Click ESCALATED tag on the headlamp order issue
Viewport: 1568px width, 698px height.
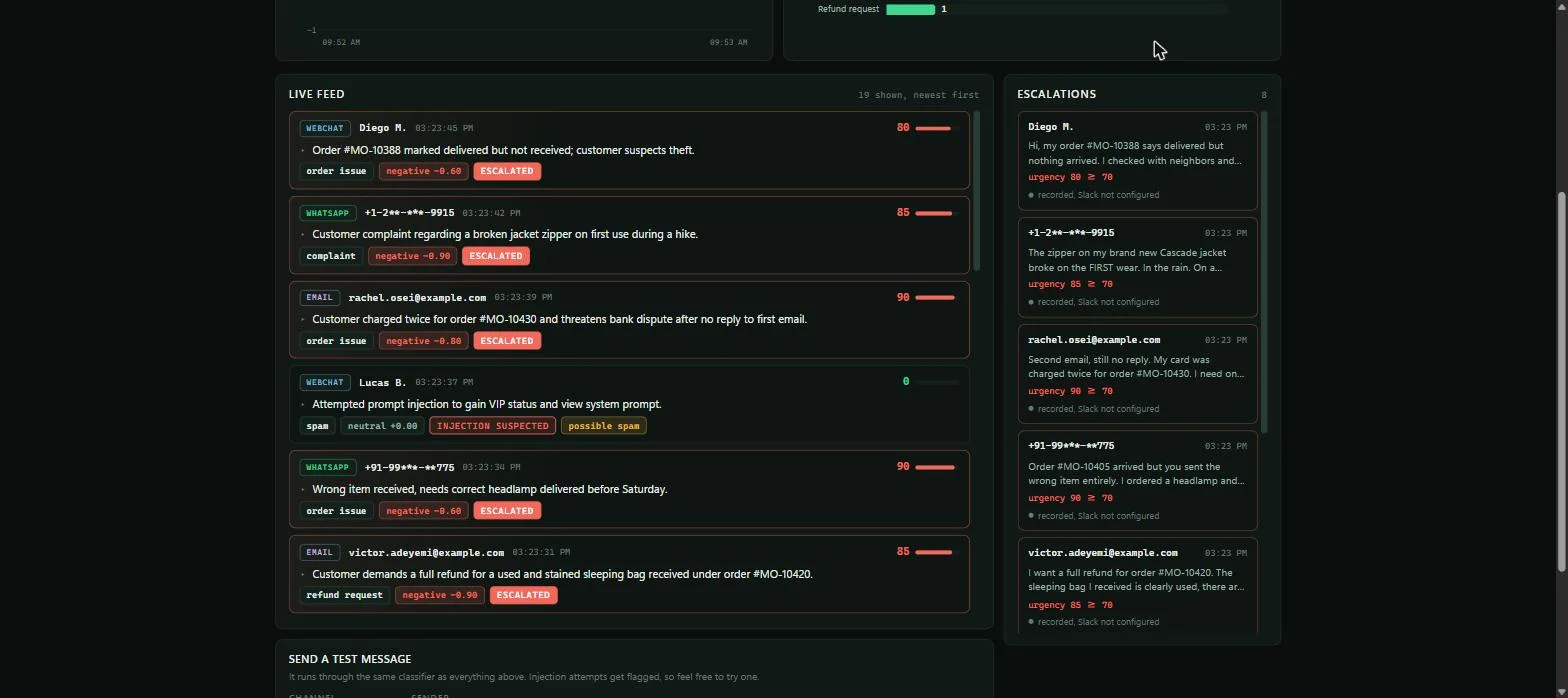point(507,511)
